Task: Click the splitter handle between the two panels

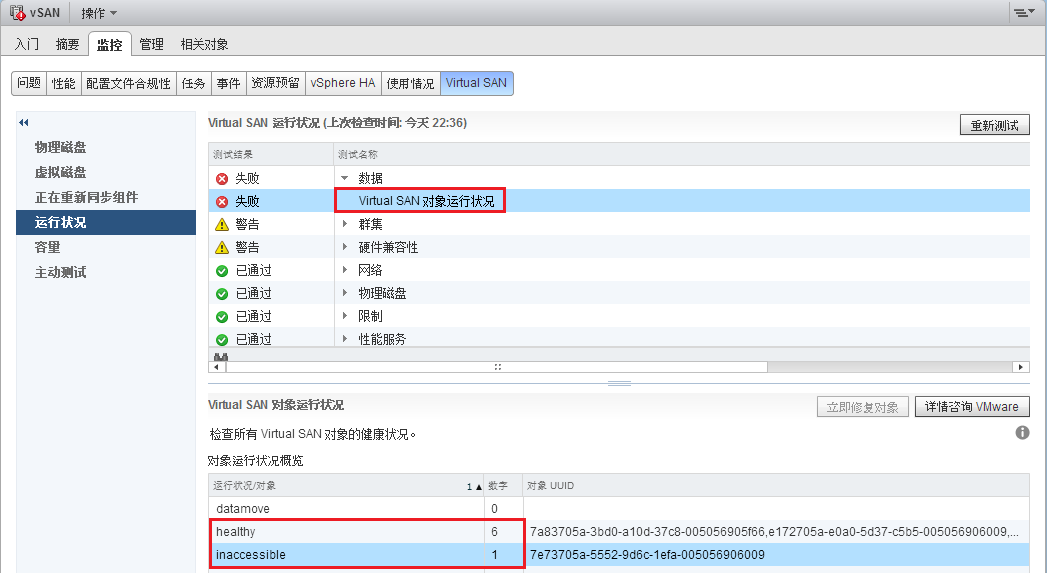Action: tap(619, 383)
